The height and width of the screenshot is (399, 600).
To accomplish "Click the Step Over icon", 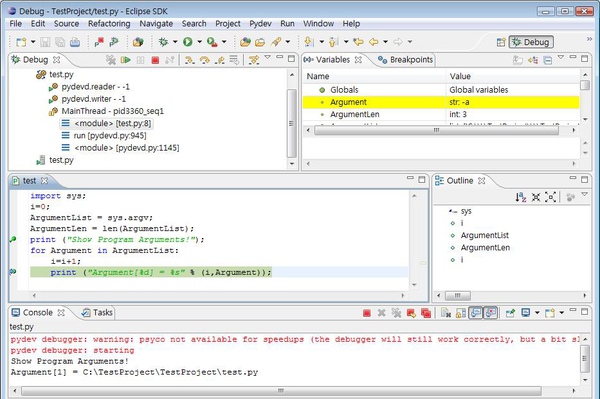I will coord(205,60).
